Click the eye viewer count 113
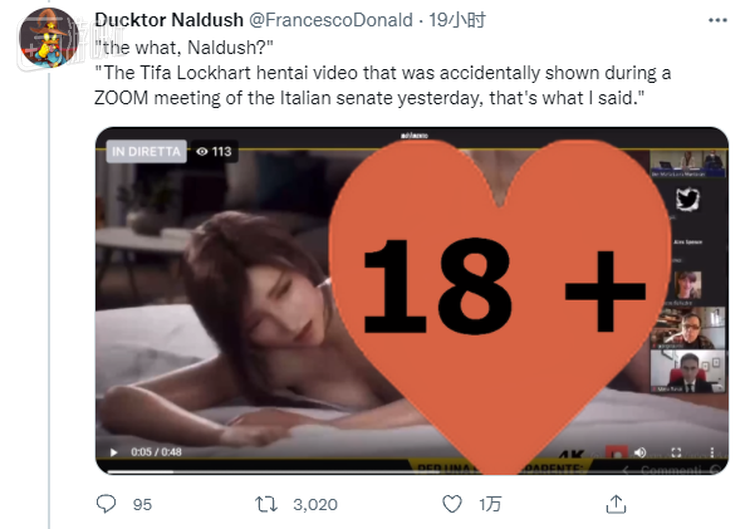 pyautogui.click(x=214, y=152)
